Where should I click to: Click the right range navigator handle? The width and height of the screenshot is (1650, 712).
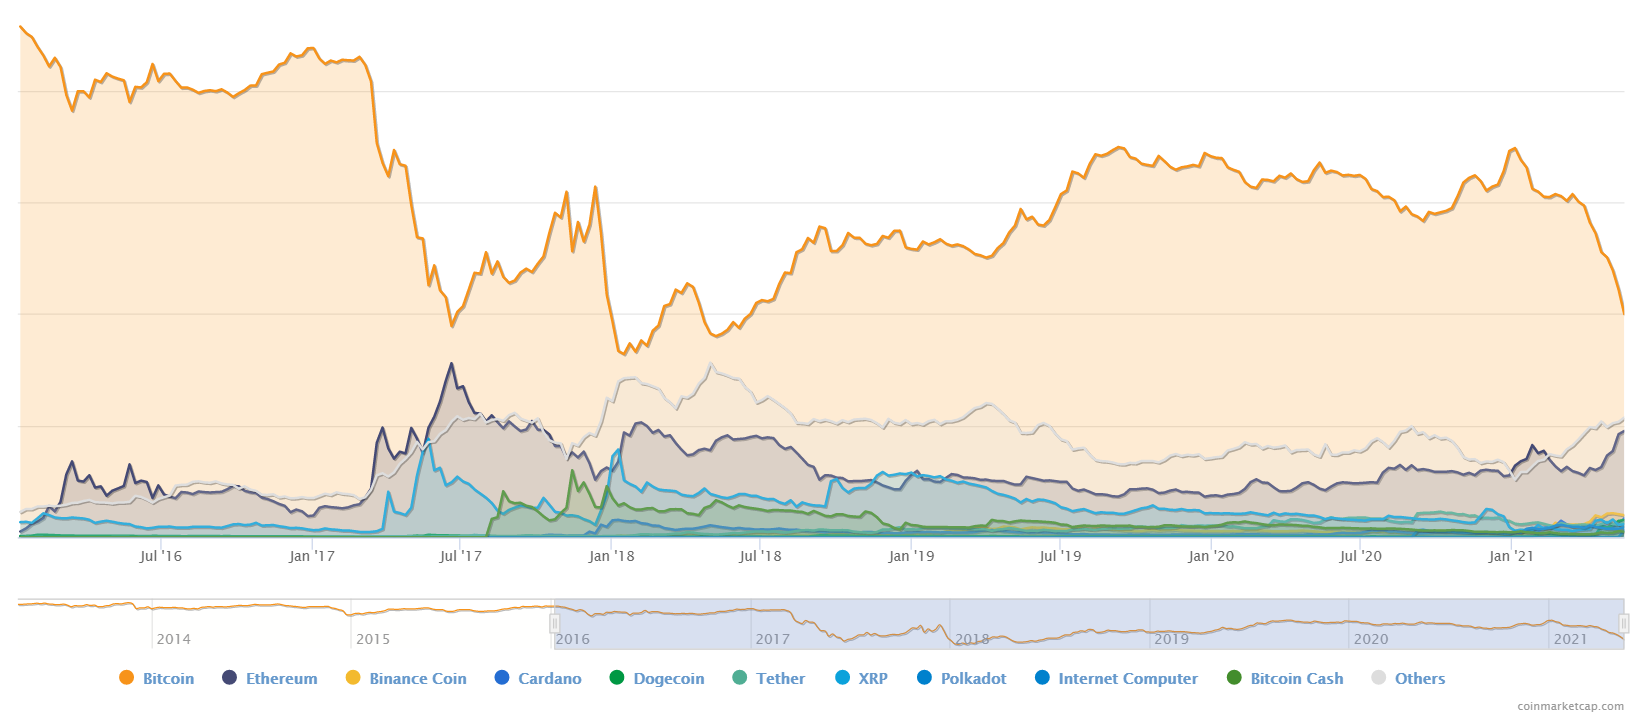pos(1624,624)
